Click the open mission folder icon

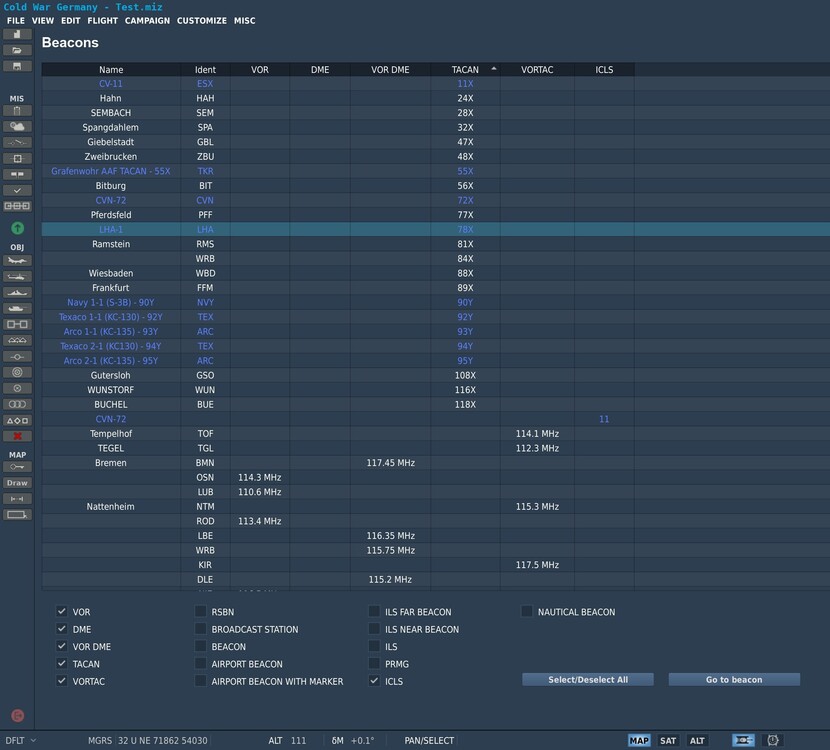pos(17,50)
